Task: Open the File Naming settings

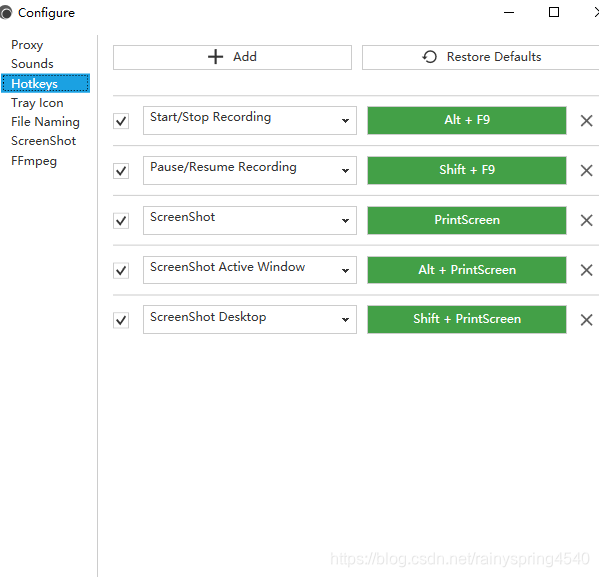Action: point(45,122)
